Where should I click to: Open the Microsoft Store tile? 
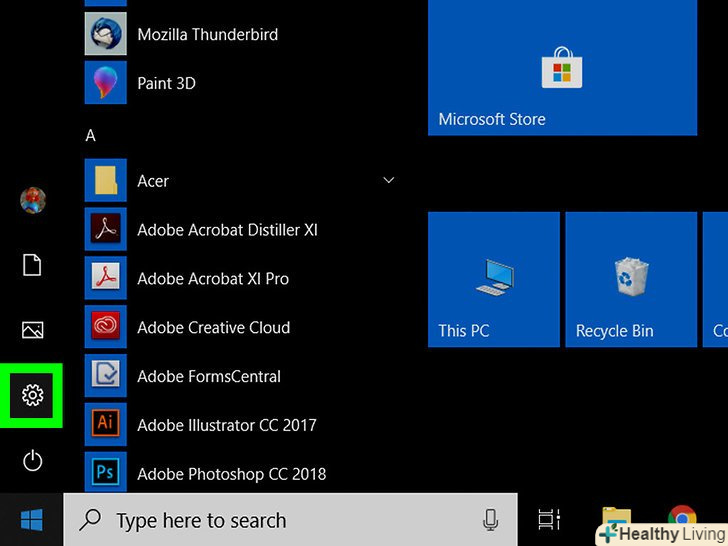point(561,68)
